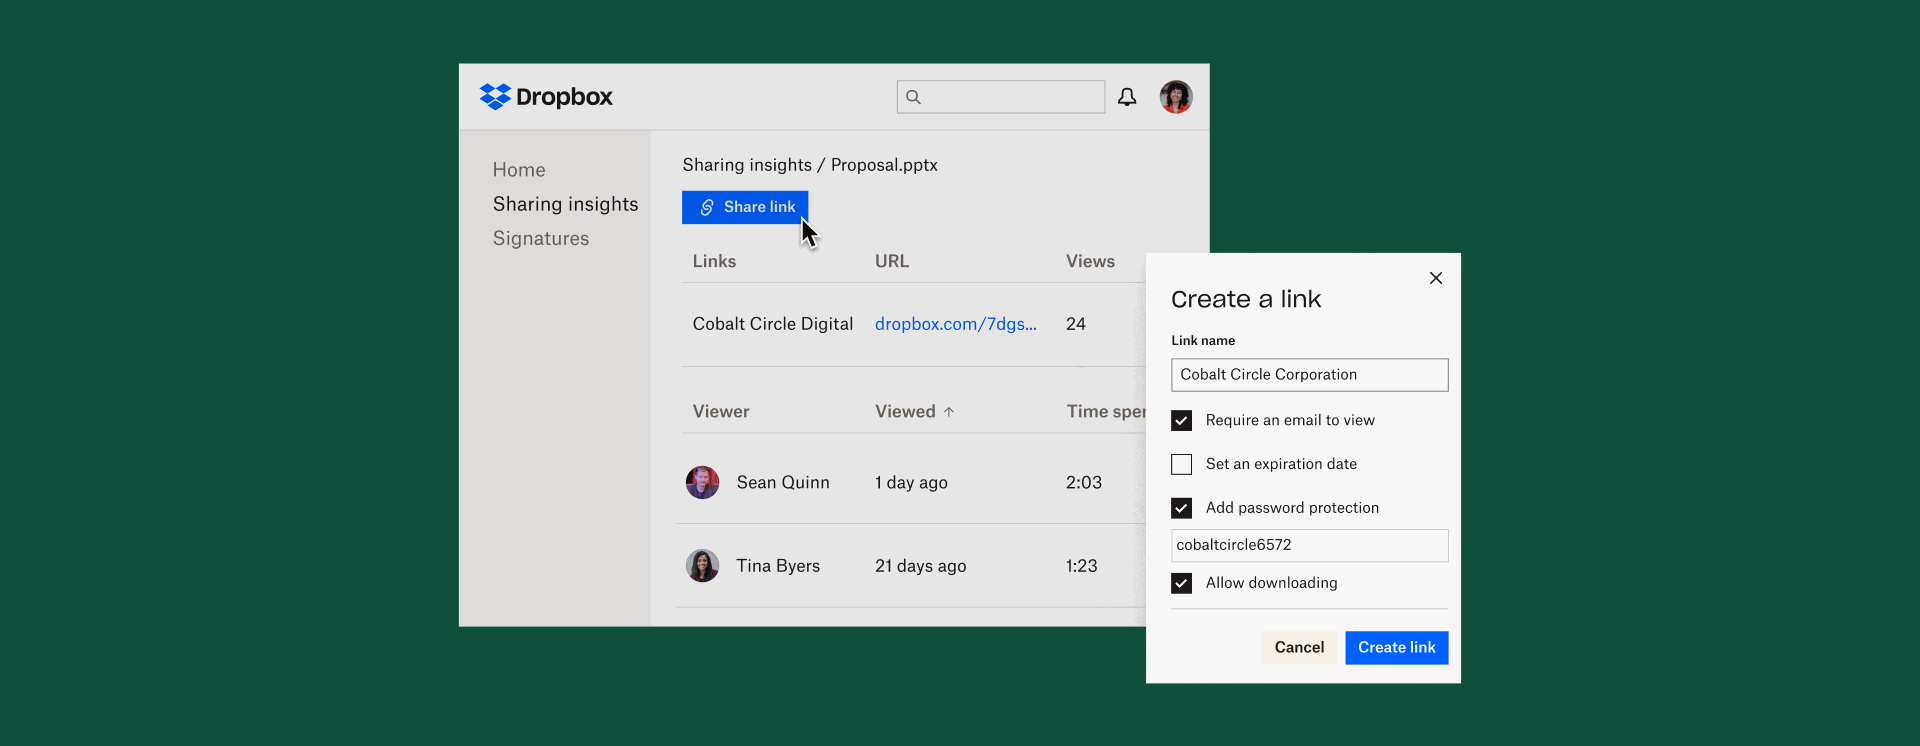Click the Share link button
1920x746 pixels.
(x=745, y=207)
